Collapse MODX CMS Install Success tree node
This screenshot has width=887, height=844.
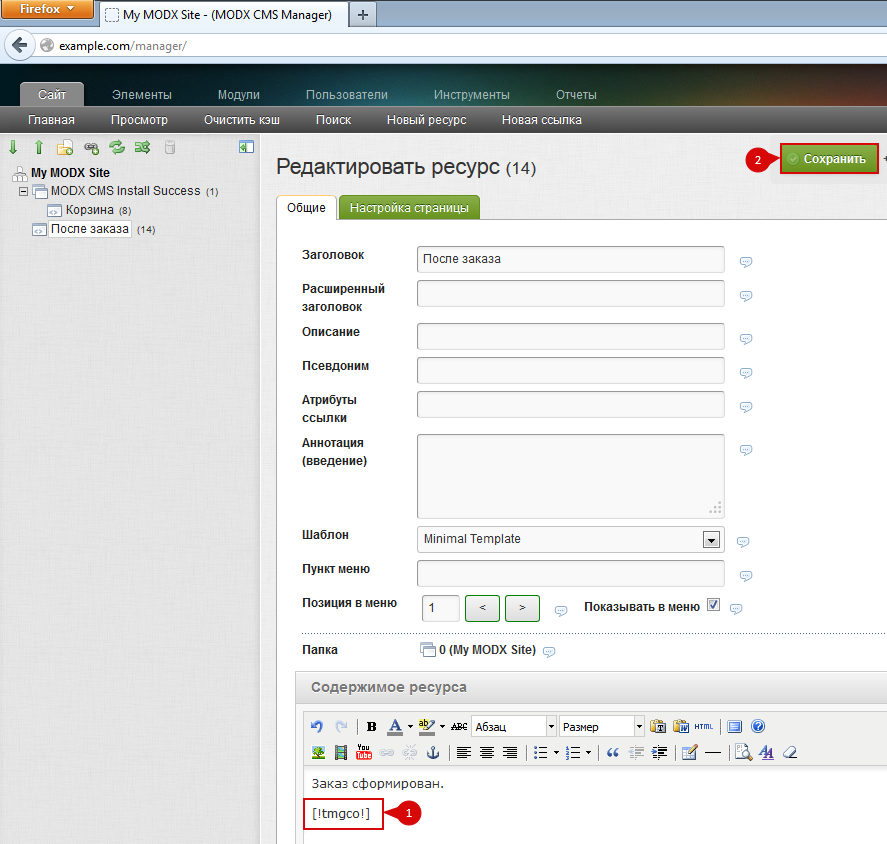pos(24,191)
